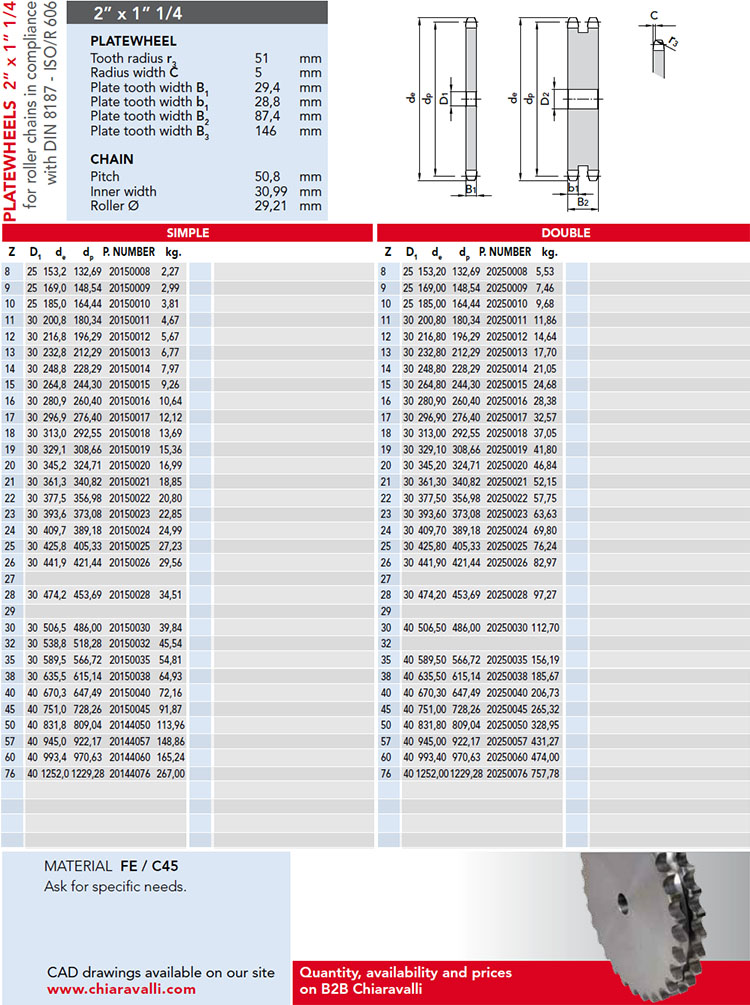Viewport: 750px width, 1005px height.
Task: Select part number 20144050 in SIMPLE table
Action: coord(129,725)
